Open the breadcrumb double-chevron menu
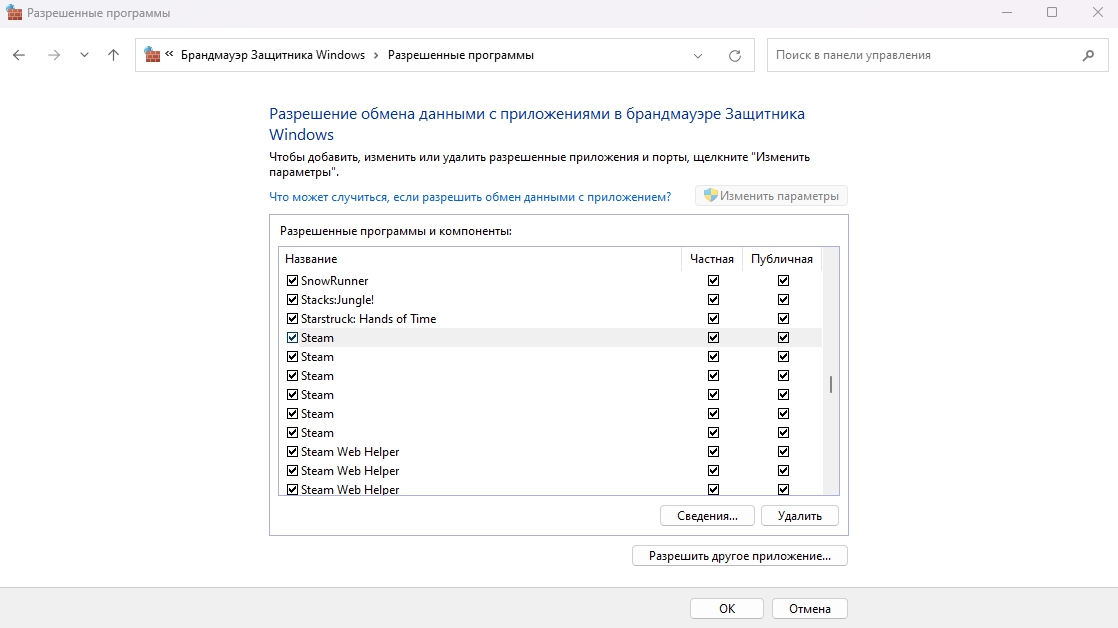 [169, 54]
